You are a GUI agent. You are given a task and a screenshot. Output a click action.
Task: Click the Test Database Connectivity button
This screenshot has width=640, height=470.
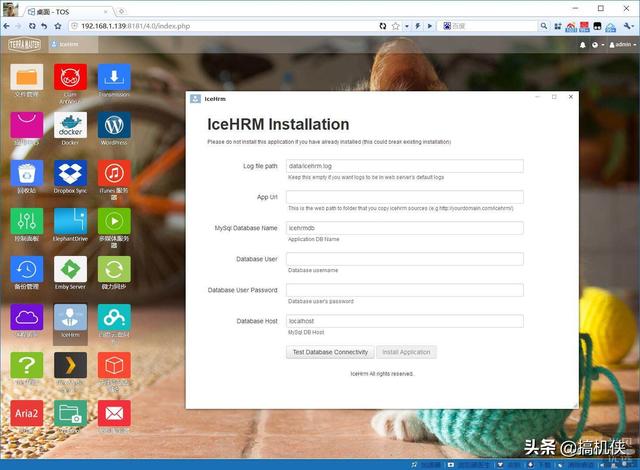point(330,352)
